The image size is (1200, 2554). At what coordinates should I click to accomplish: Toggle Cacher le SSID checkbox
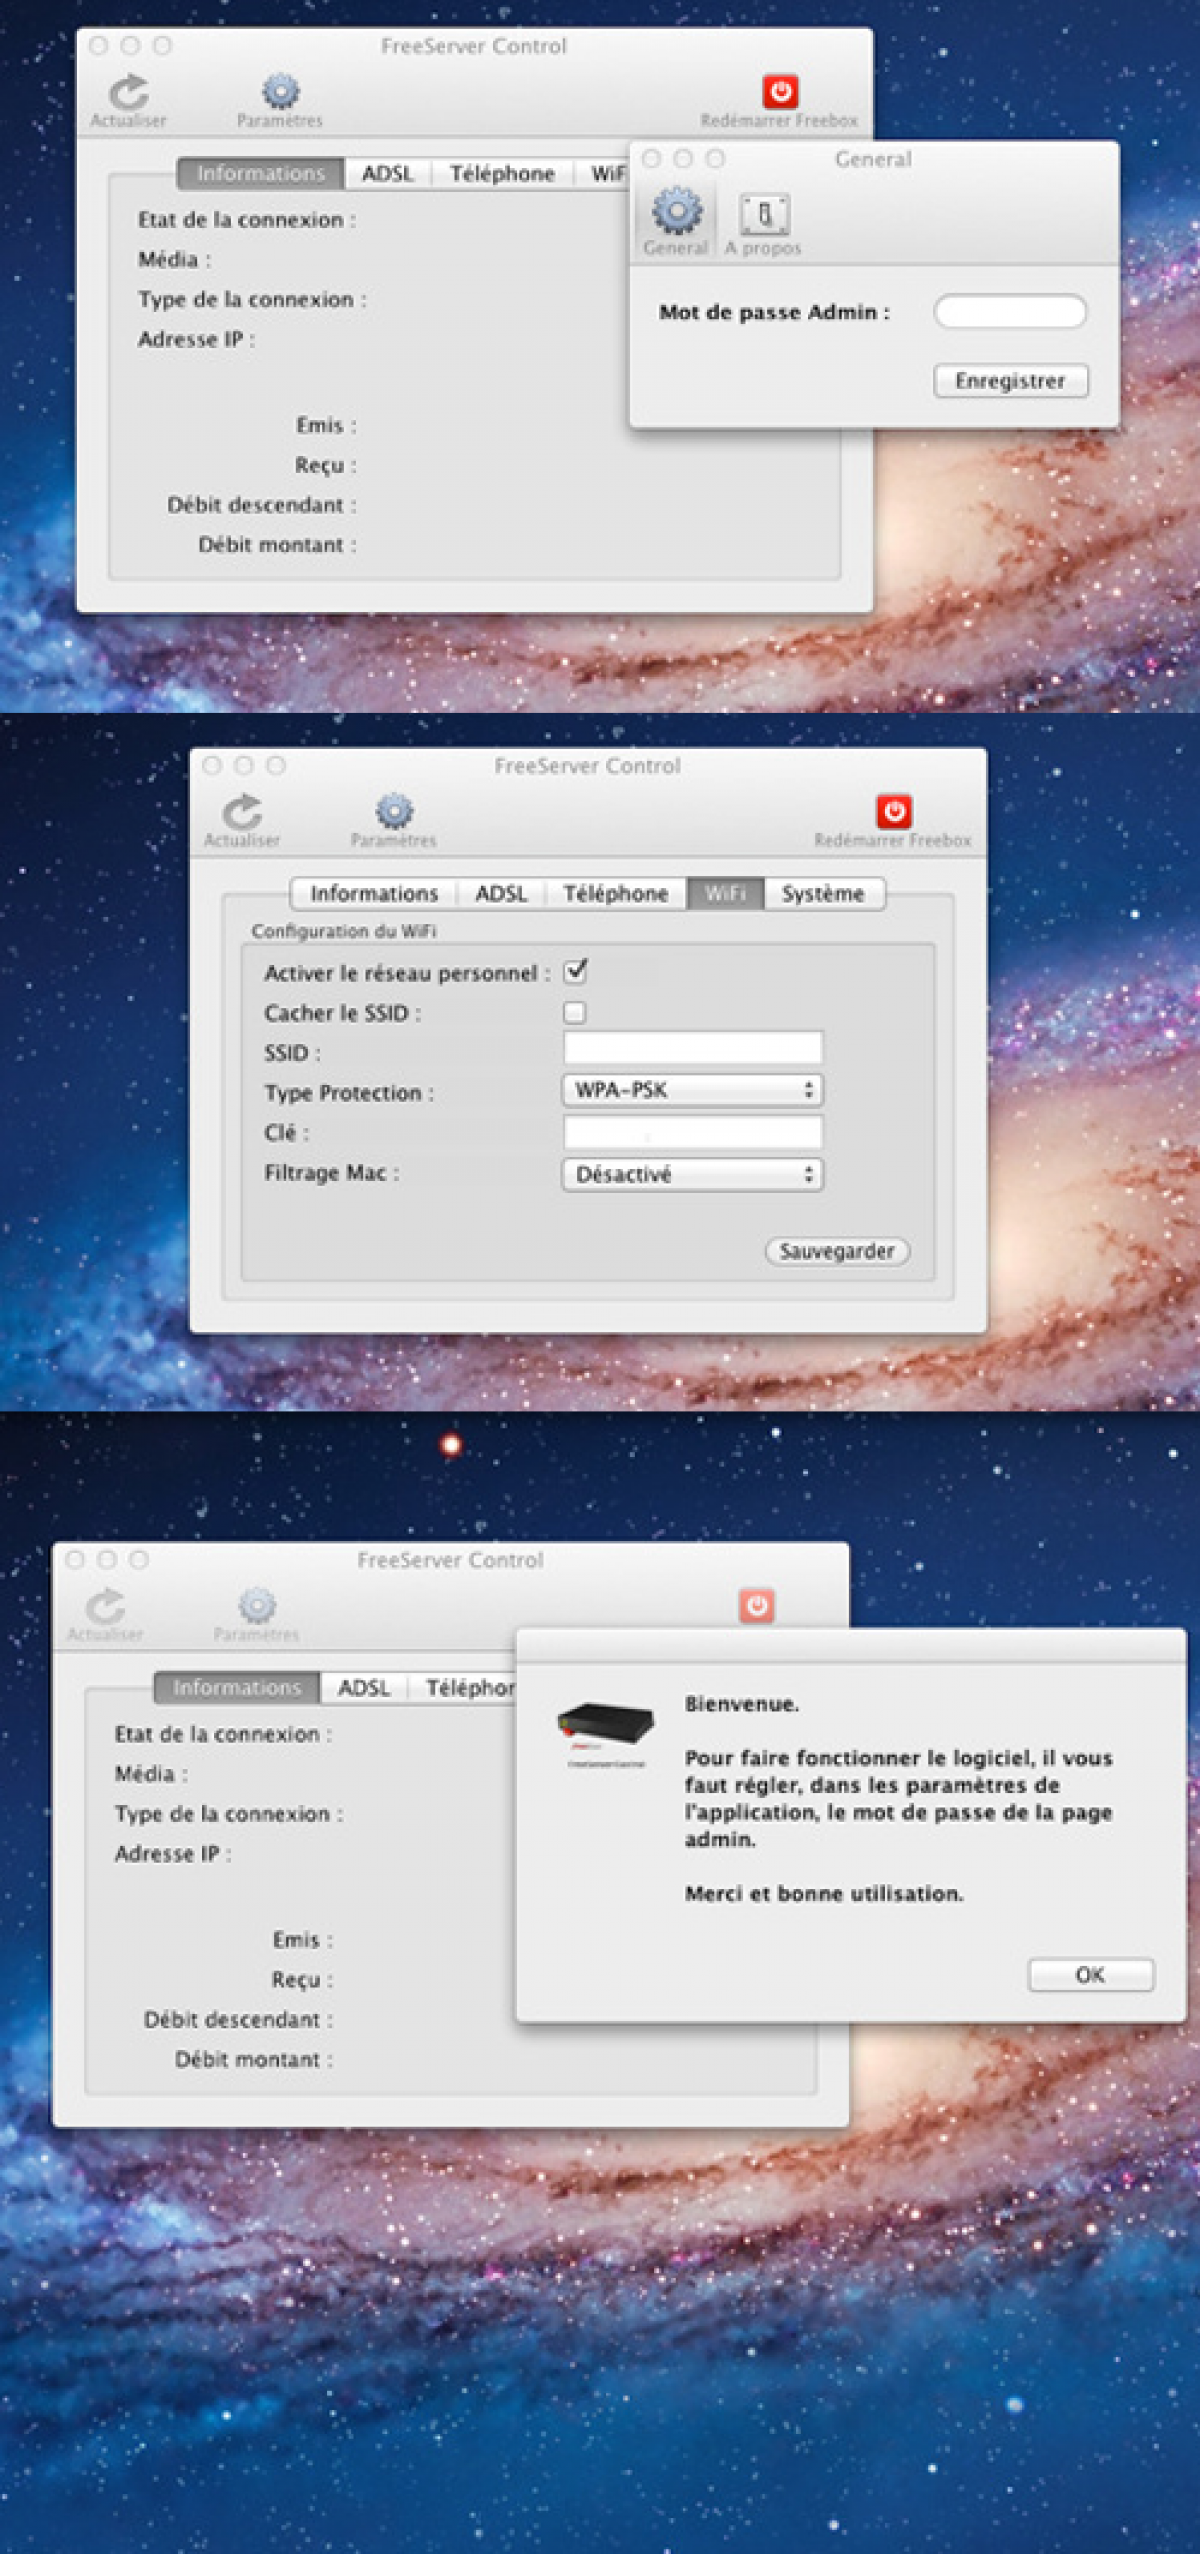point(574,1012)
